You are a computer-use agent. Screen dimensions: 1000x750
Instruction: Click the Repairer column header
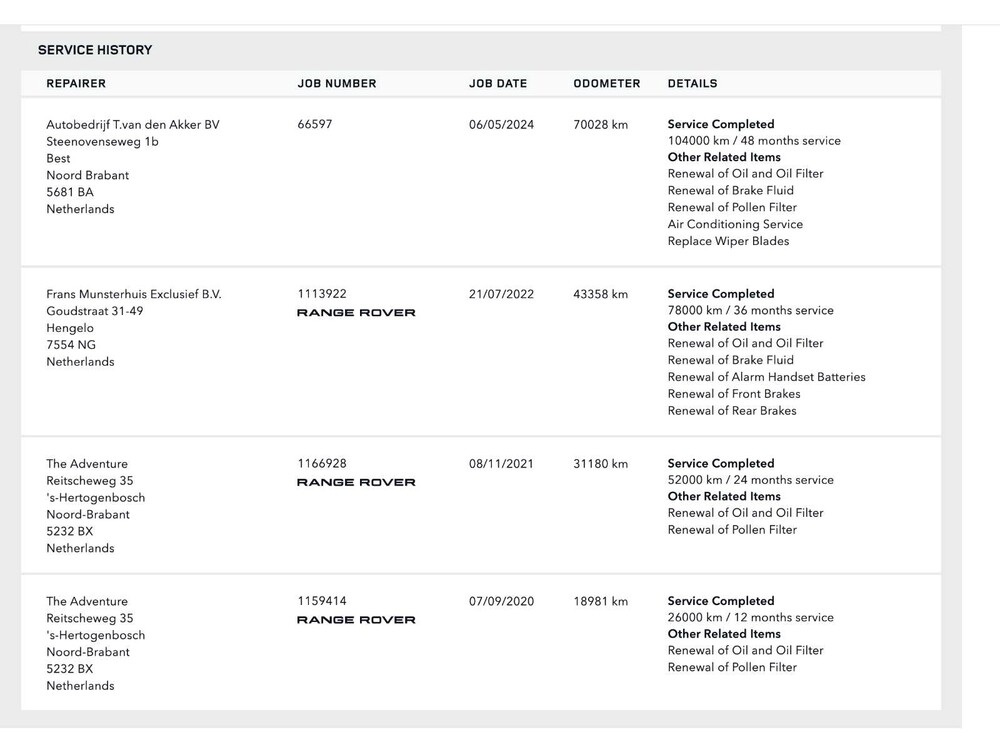point(76,84)
